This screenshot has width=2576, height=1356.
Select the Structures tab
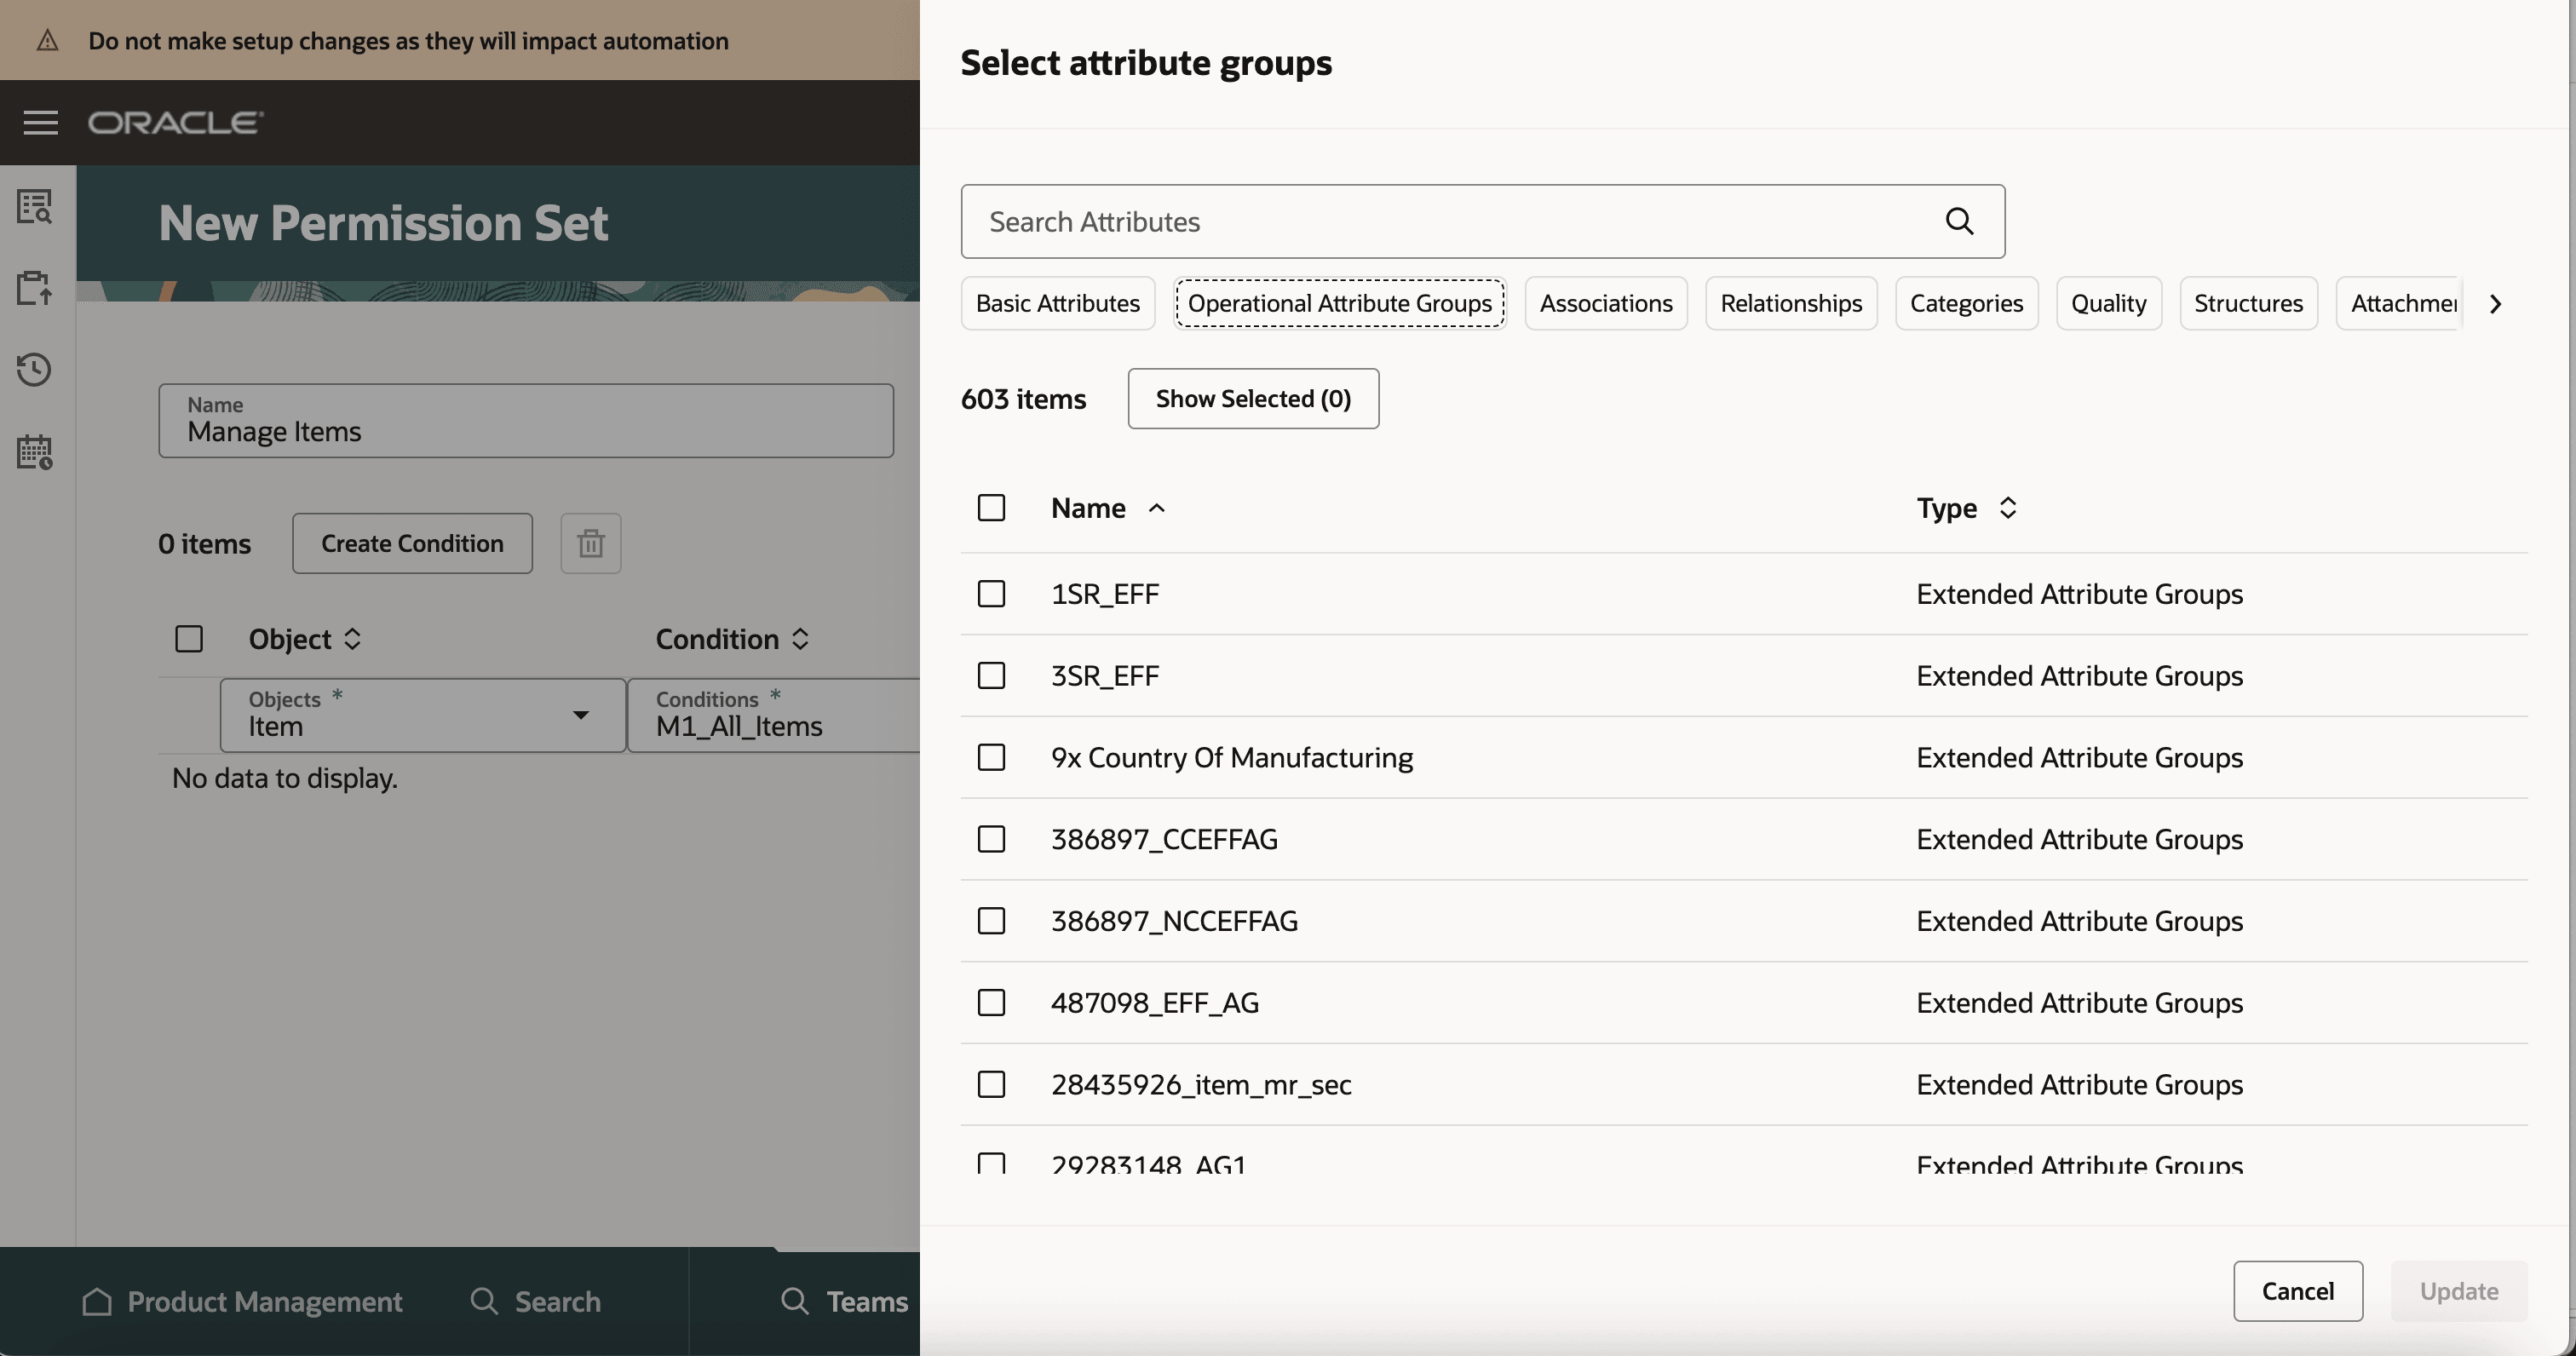2248,304
